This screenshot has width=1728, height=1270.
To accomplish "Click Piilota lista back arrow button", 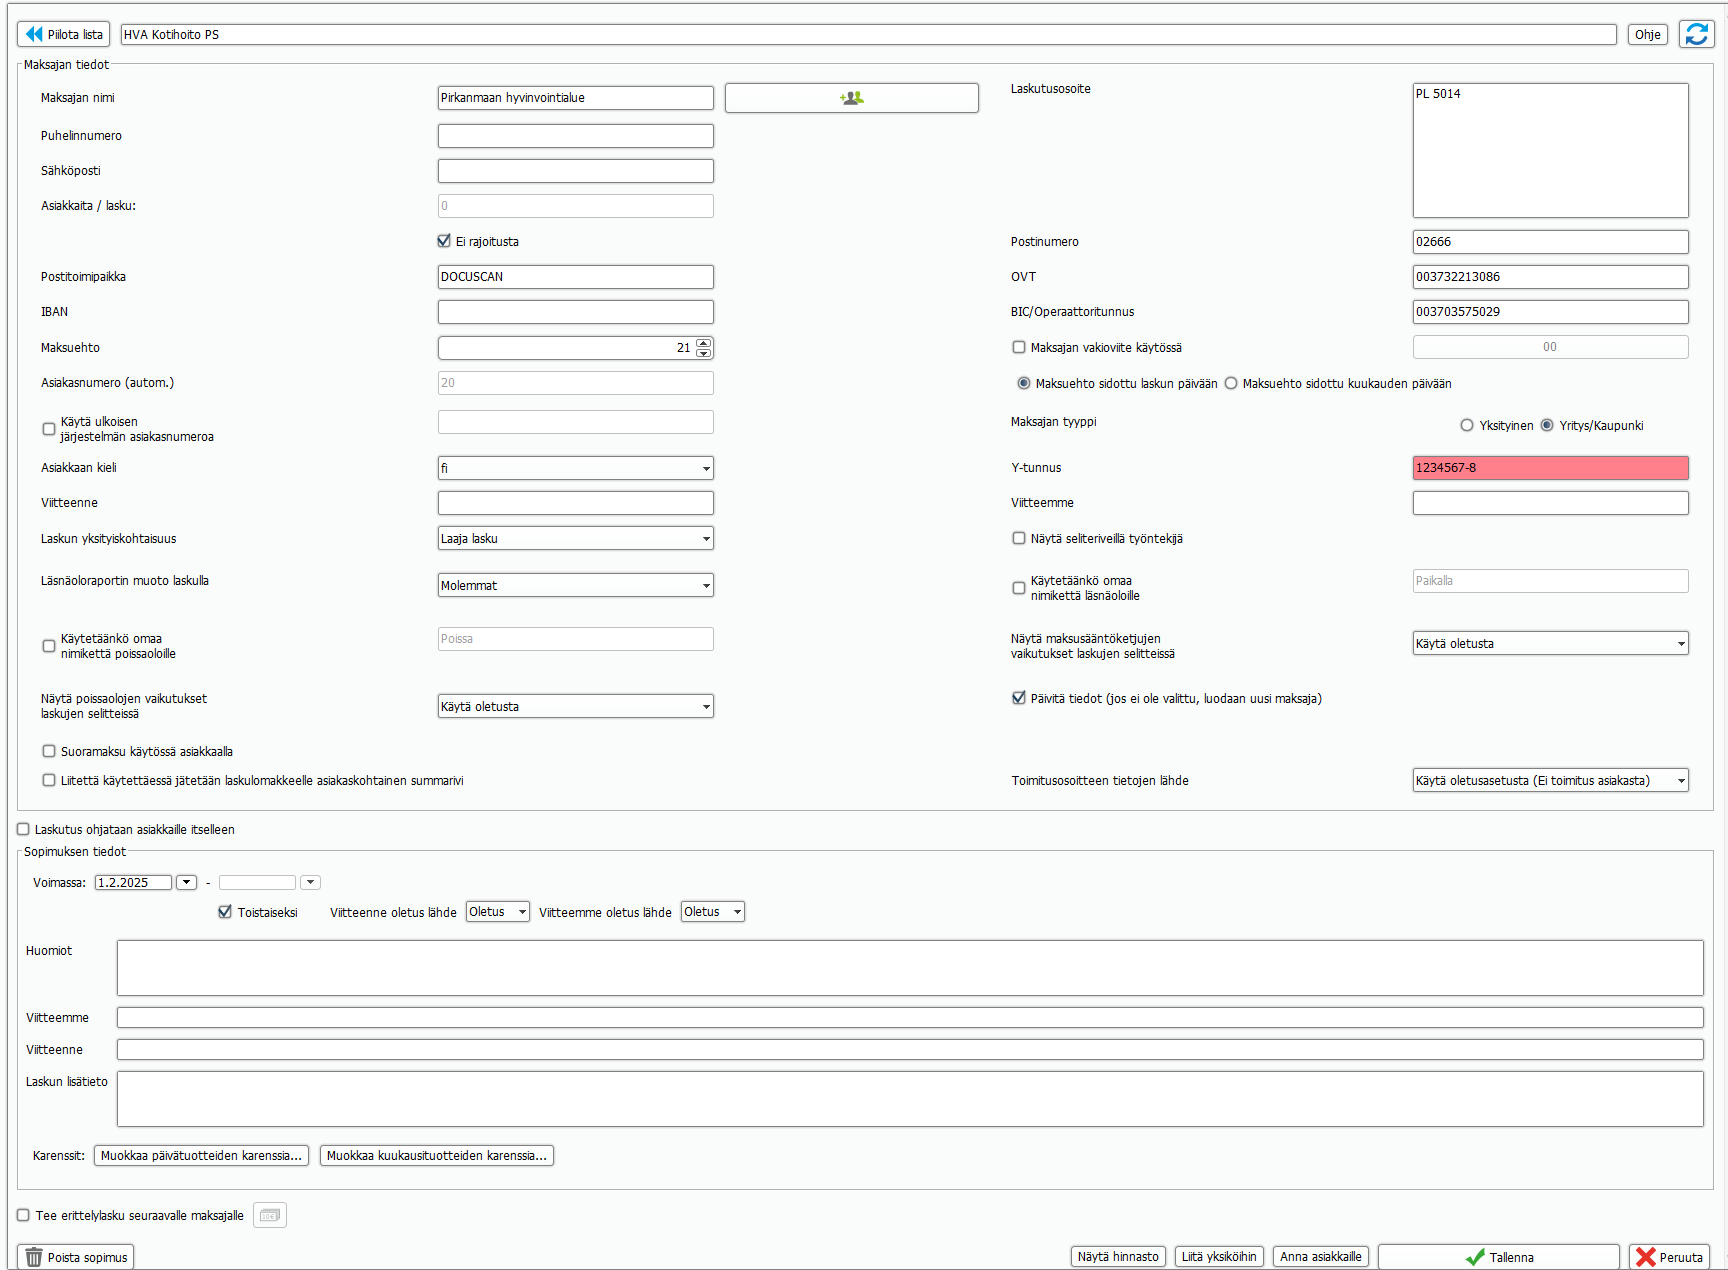I will pyautogui.click(x=64, y=34).
